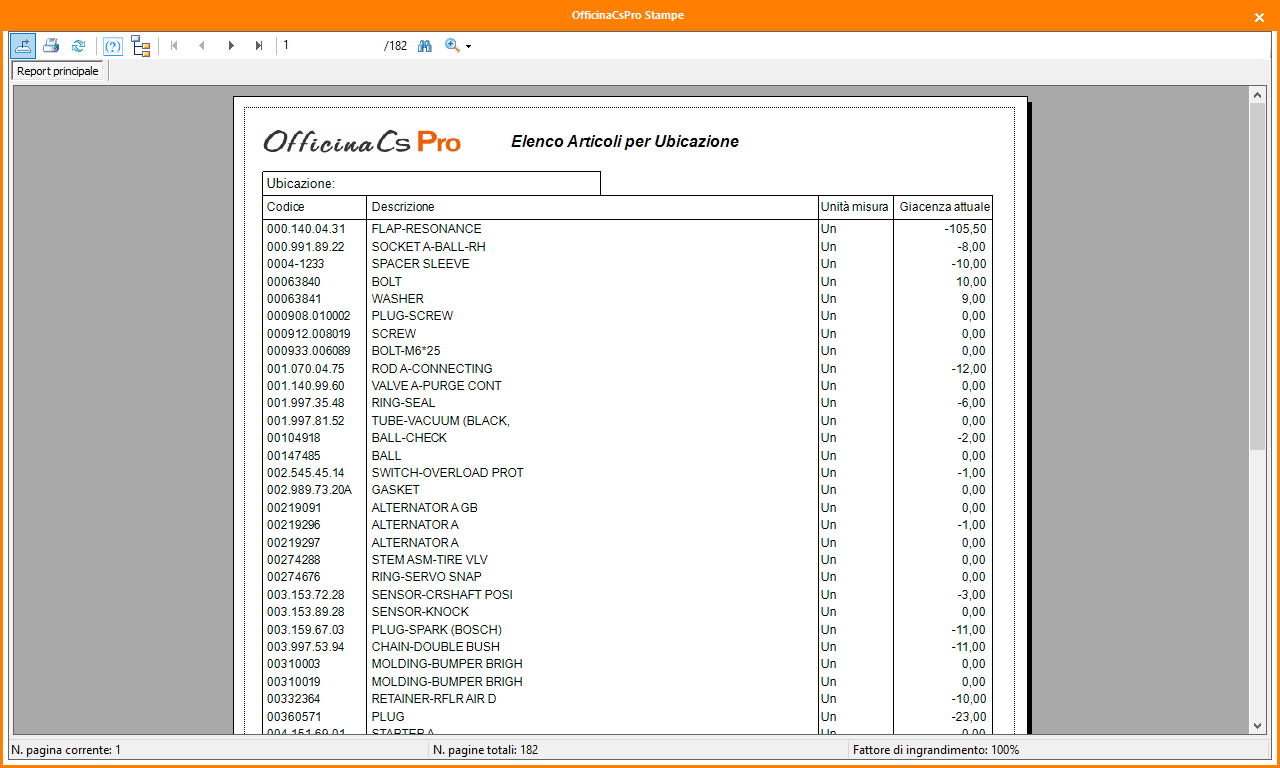This screenshot has height=768, width=1280.
Task: Click the WASHER description
Action: click(397, 299)
